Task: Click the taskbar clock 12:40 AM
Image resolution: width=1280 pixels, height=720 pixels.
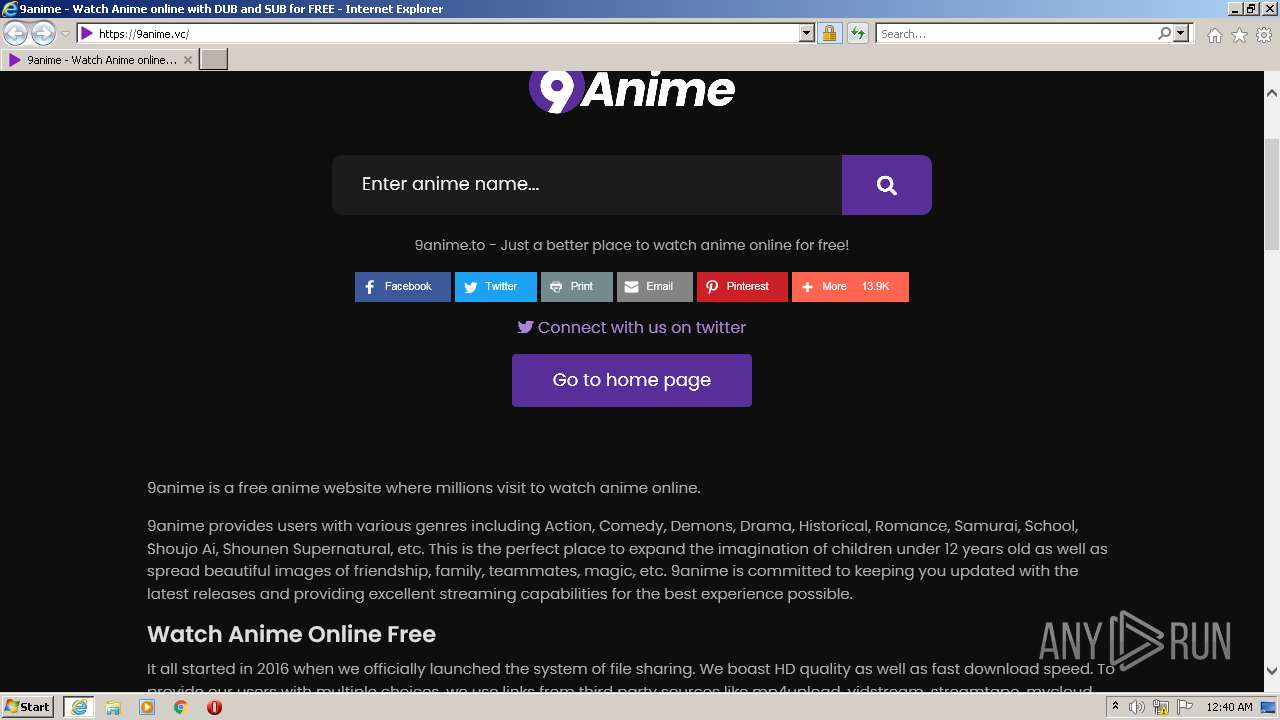Action: click(x=1229, y=707)
